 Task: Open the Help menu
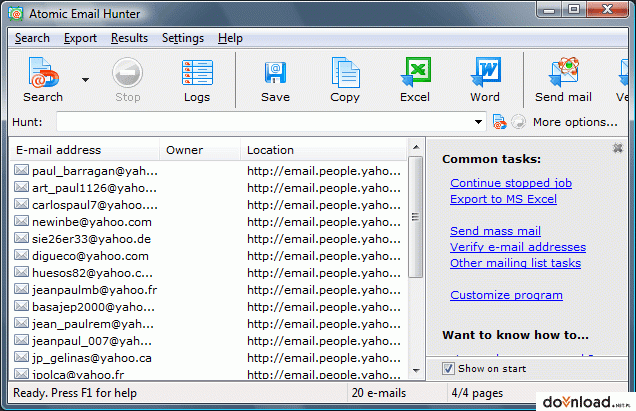(230, 38)
